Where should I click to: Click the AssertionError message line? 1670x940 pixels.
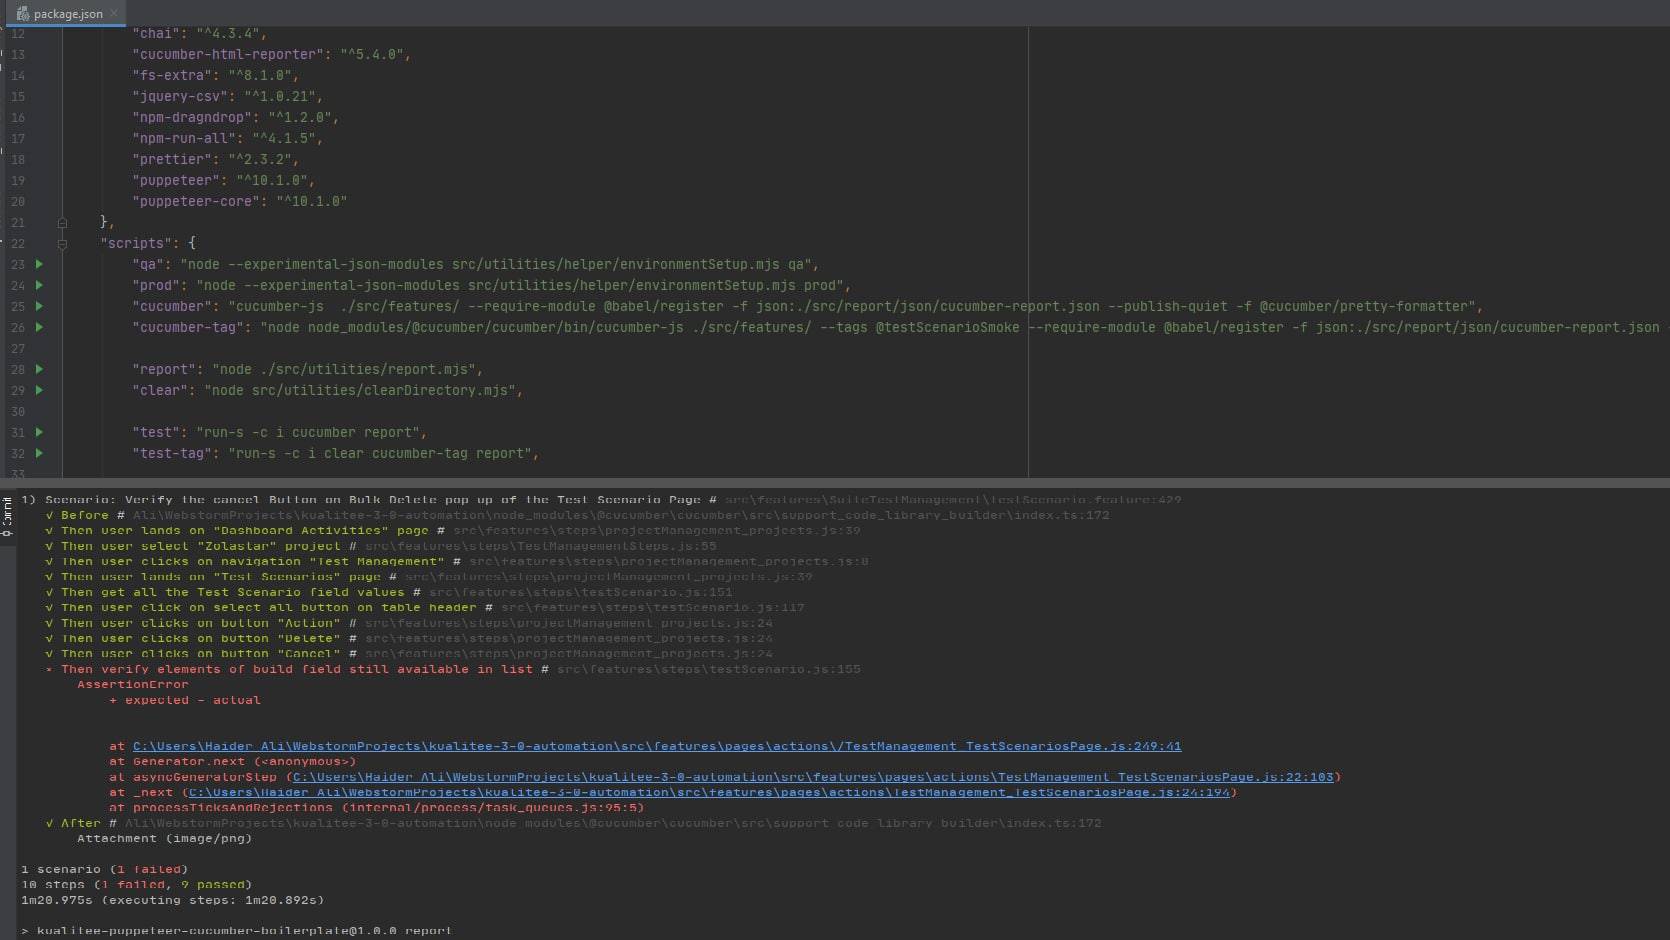133,684
